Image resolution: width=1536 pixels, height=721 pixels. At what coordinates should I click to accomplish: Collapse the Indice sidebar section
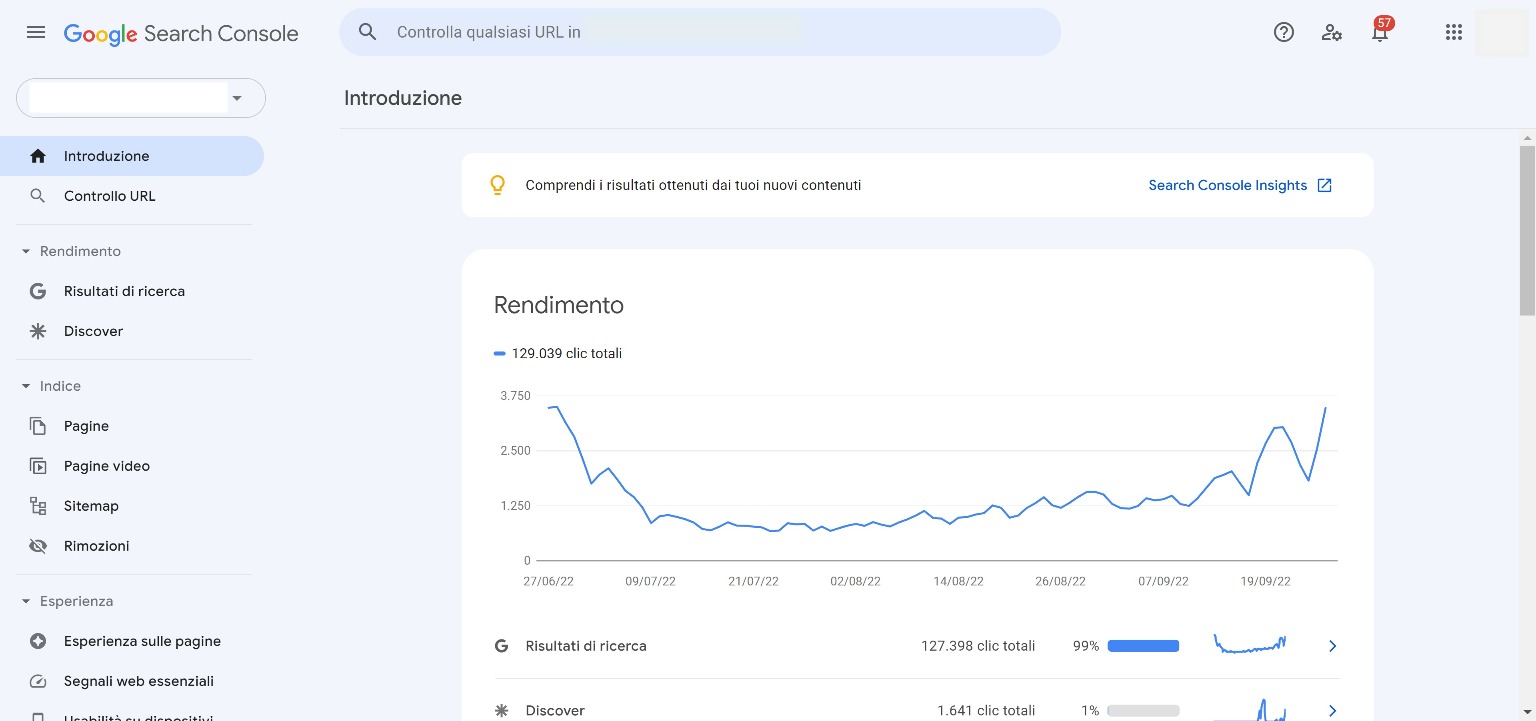(26, 386)
